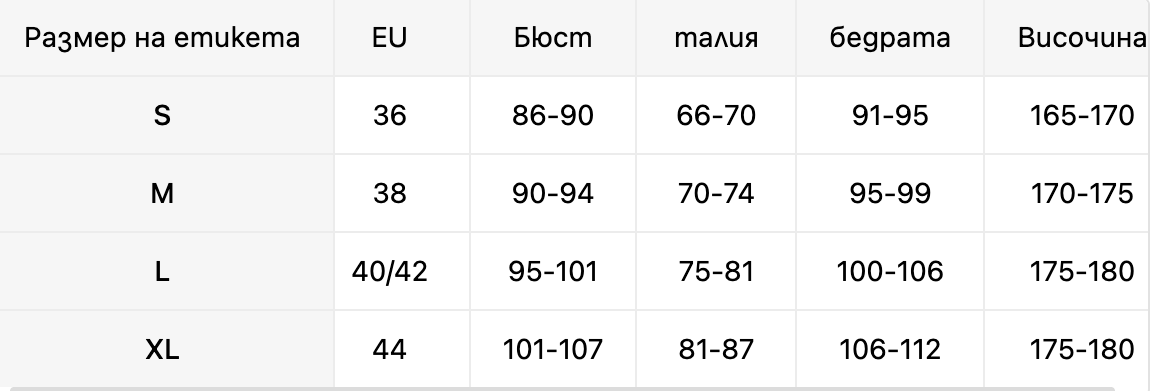
Task: Click the EU size 40/42 cell
Action: [389, 272]
